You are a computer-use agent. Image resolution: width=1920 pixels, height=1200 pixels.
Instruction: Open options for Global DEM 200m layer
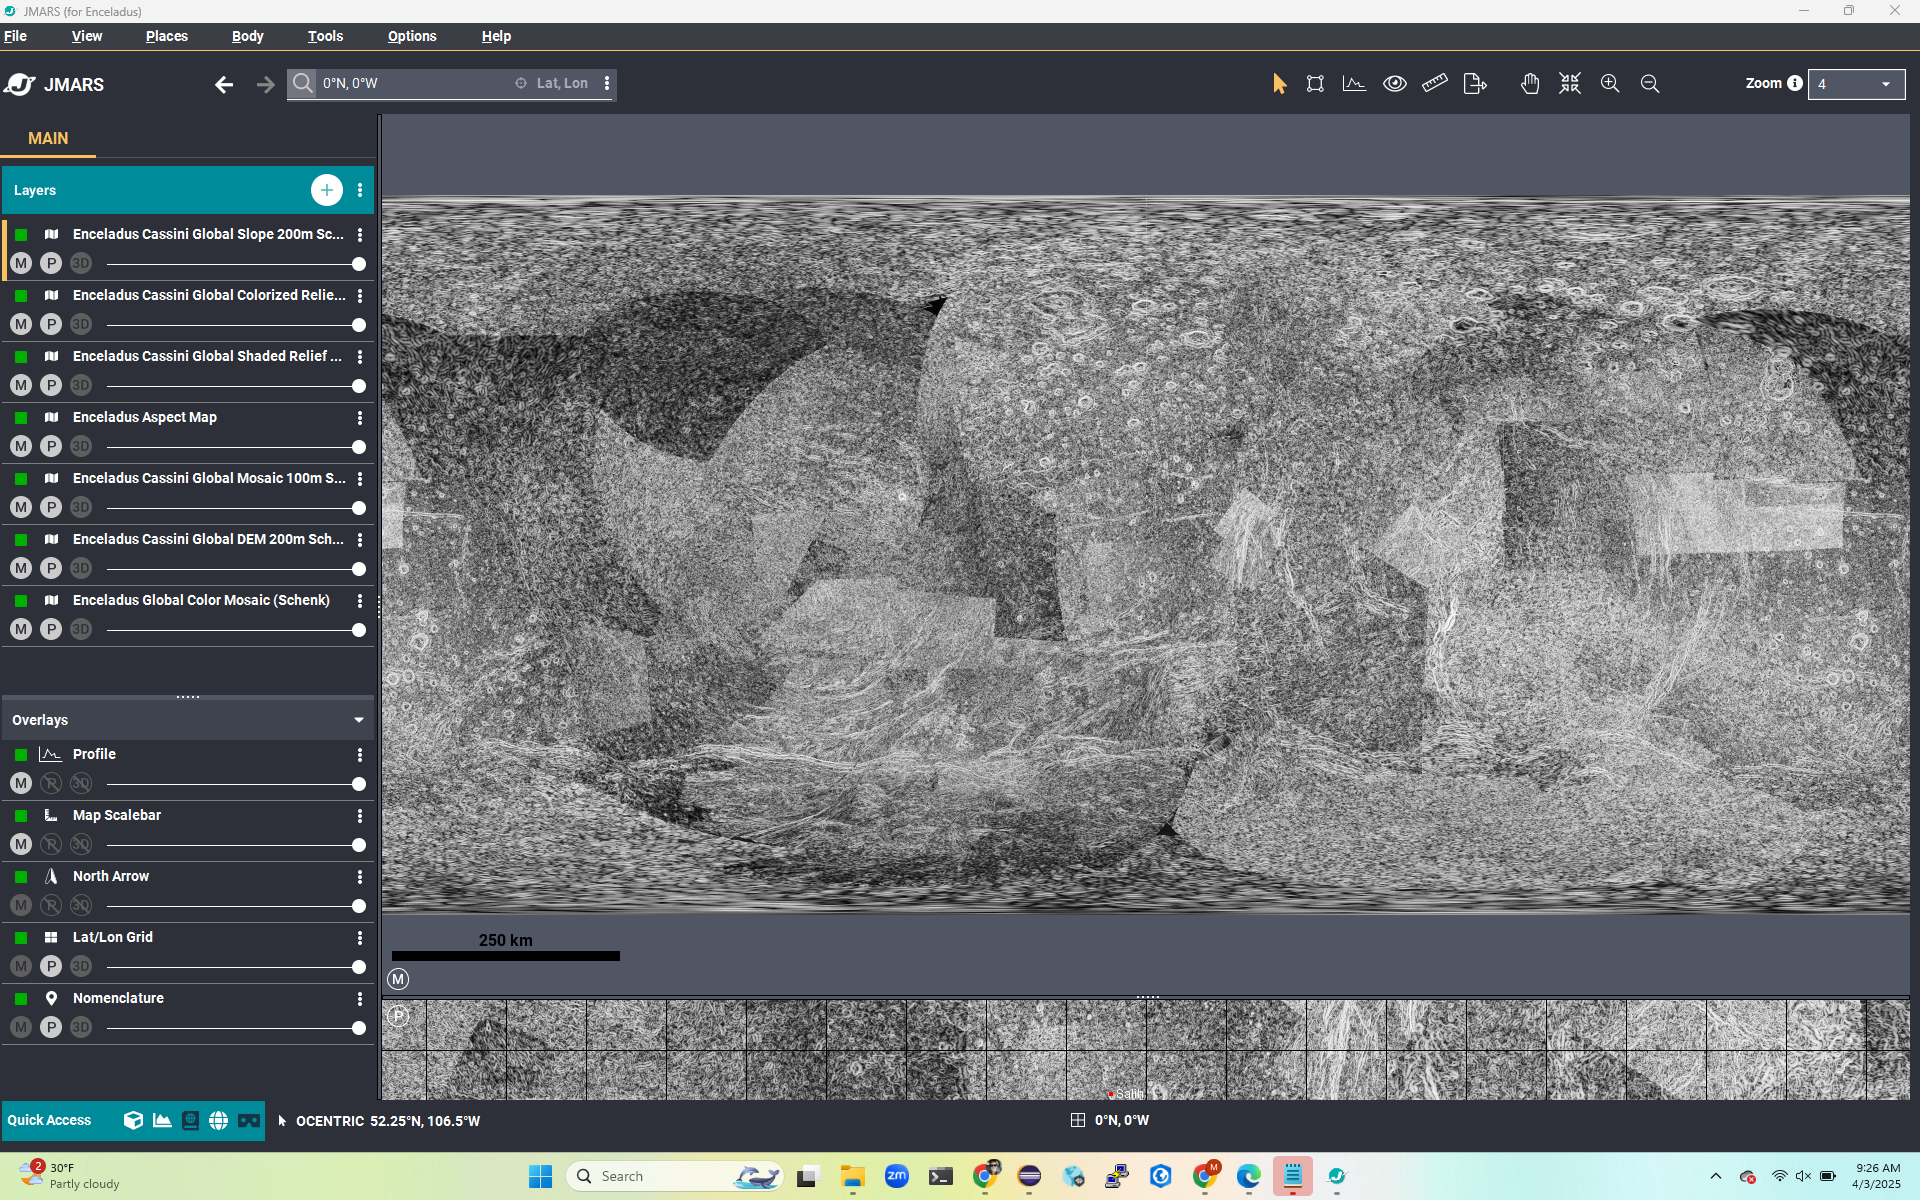click(x=360, y=540)
